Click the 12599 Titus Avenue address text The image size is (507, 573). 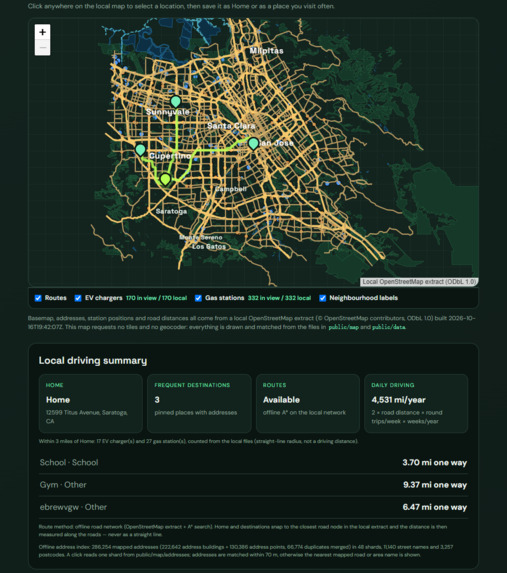(x=87, y=417)
